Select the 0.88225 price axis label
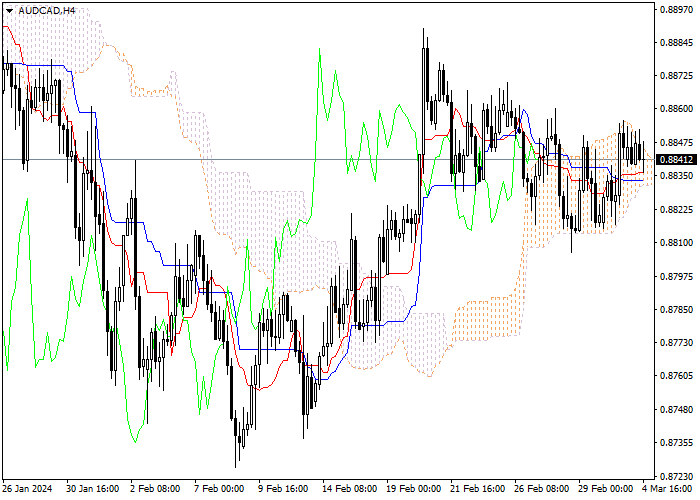The width and height of the screenshot is (700, 500). (x=676, y=209)
